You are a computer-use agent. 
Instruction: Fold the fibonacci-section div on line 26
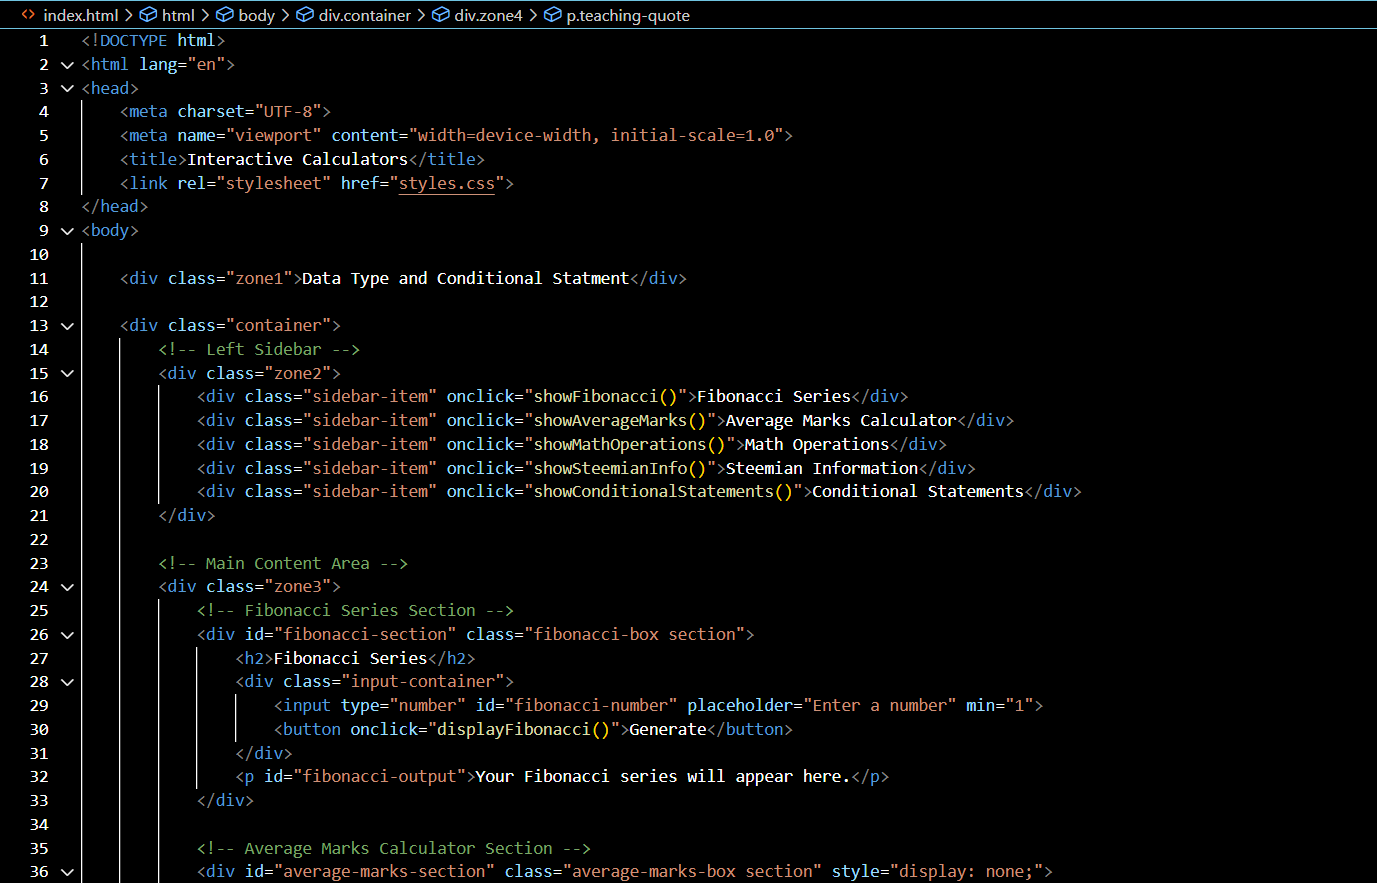[67, 635]
